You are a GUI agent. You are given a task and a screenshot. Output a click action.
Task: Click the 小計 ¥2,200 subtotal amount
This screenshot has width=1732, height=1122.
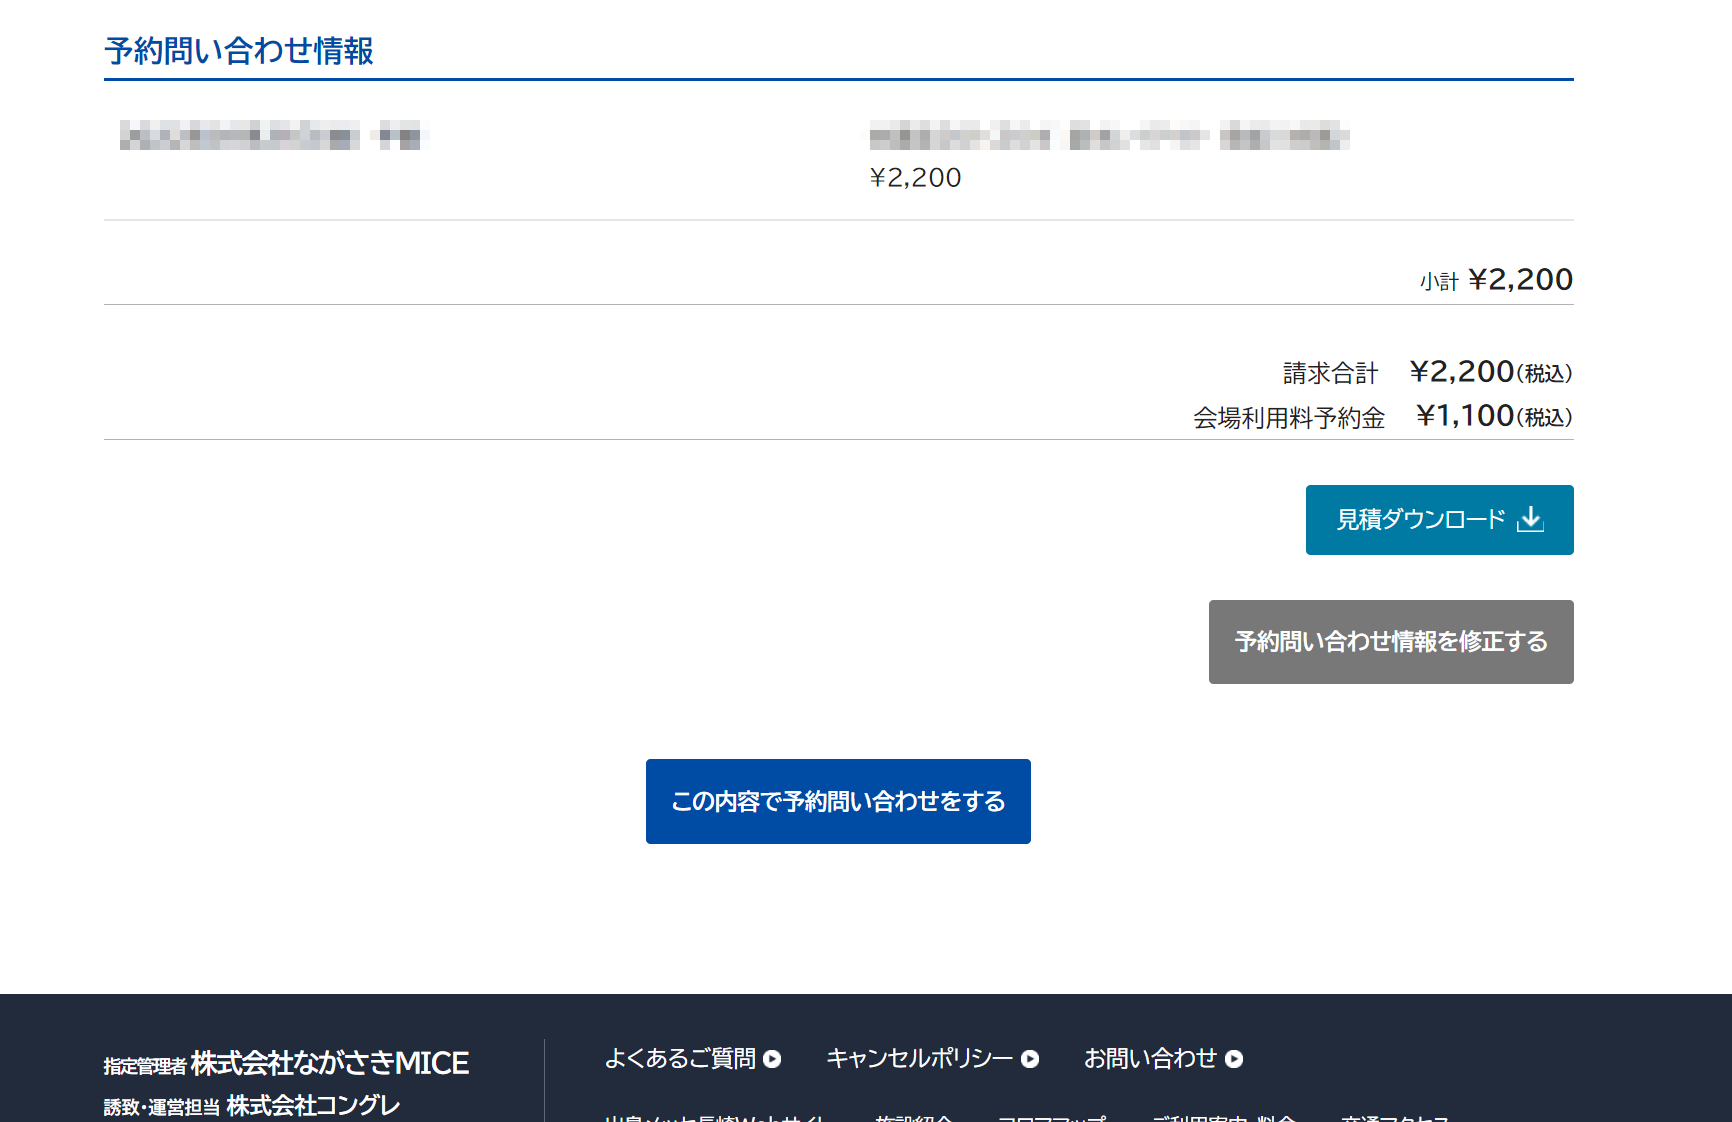[x=1519, y=280]
